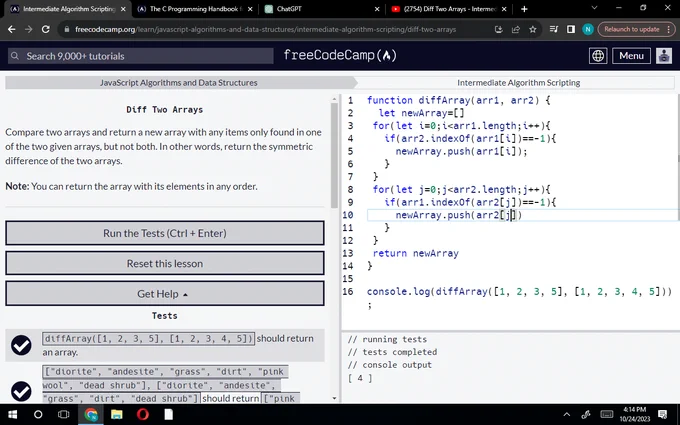This screenshot has width=680, height=425.
Task: Open the media control icon in toolbar
Action: [554, 29]
